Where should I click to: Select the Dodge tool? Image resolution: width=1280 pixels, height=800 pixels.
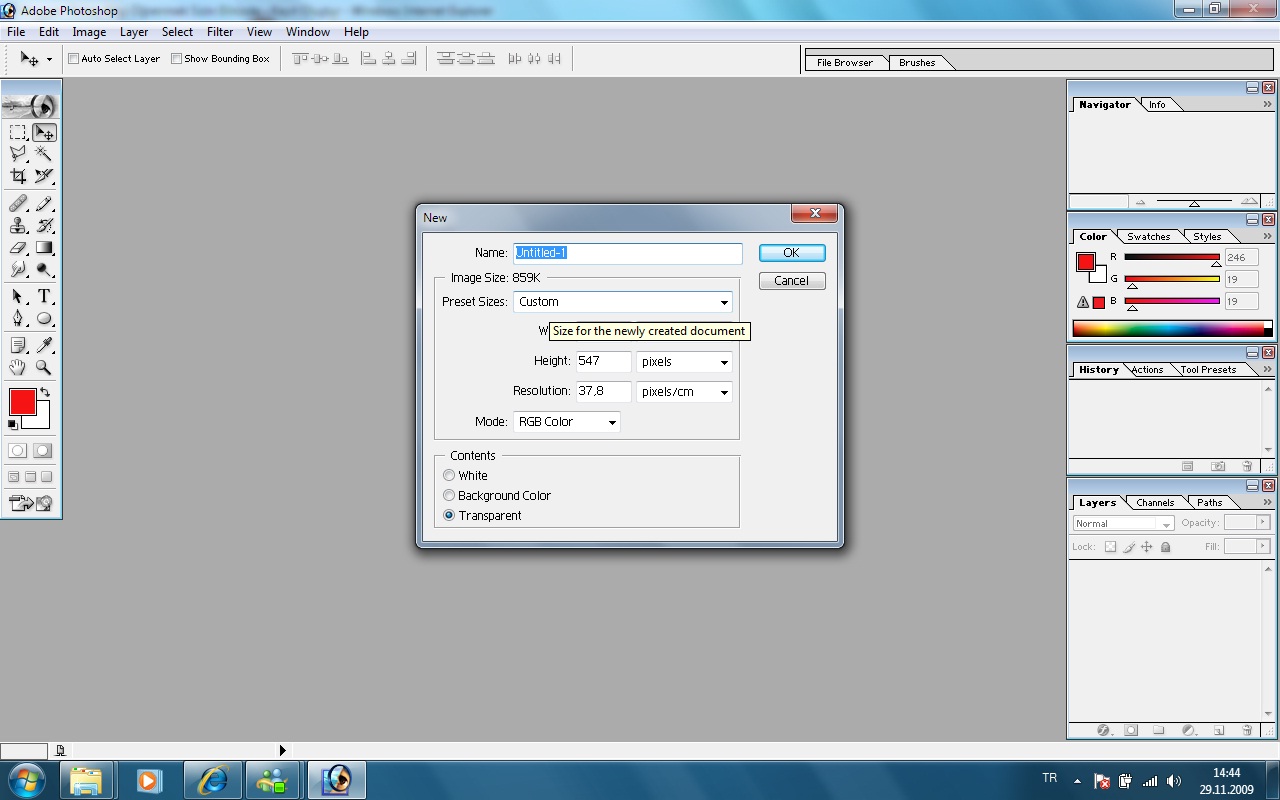click(44, 269)
